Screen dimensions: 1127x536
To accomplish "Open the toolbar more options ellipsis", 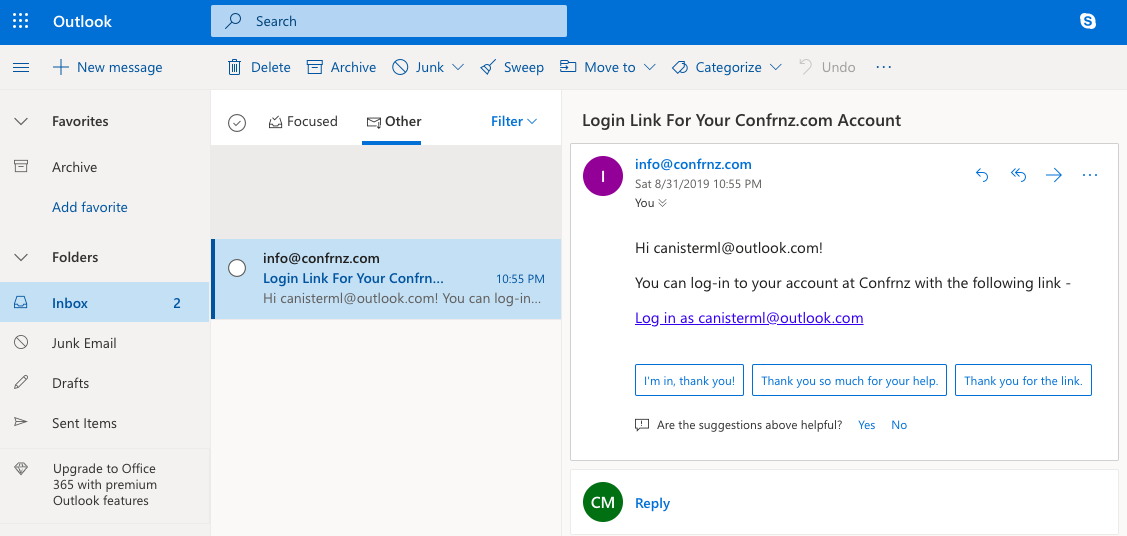I will [x=884, y=68].
